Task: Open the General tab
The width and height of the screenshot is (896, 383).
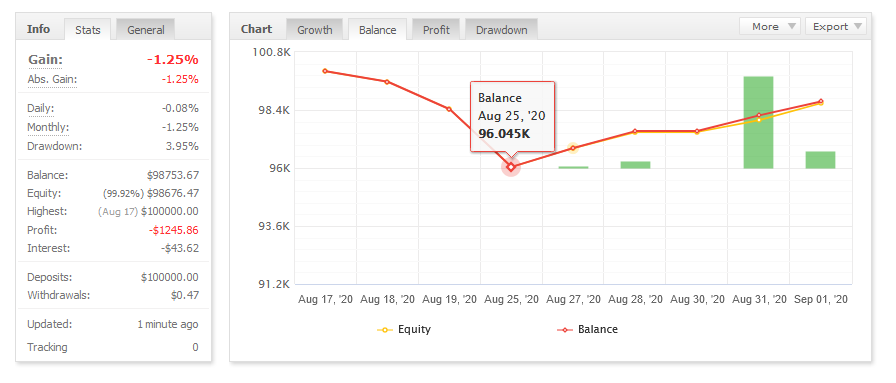Action: pos(146,30)
